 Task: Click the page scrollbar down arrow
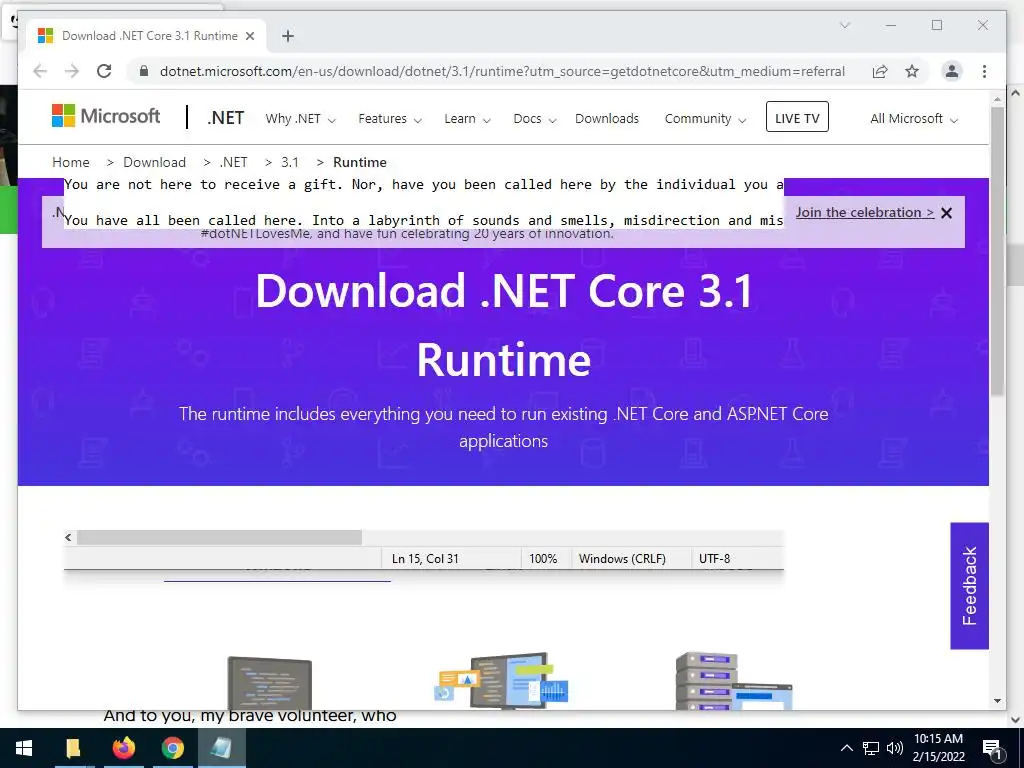point(997,701)
